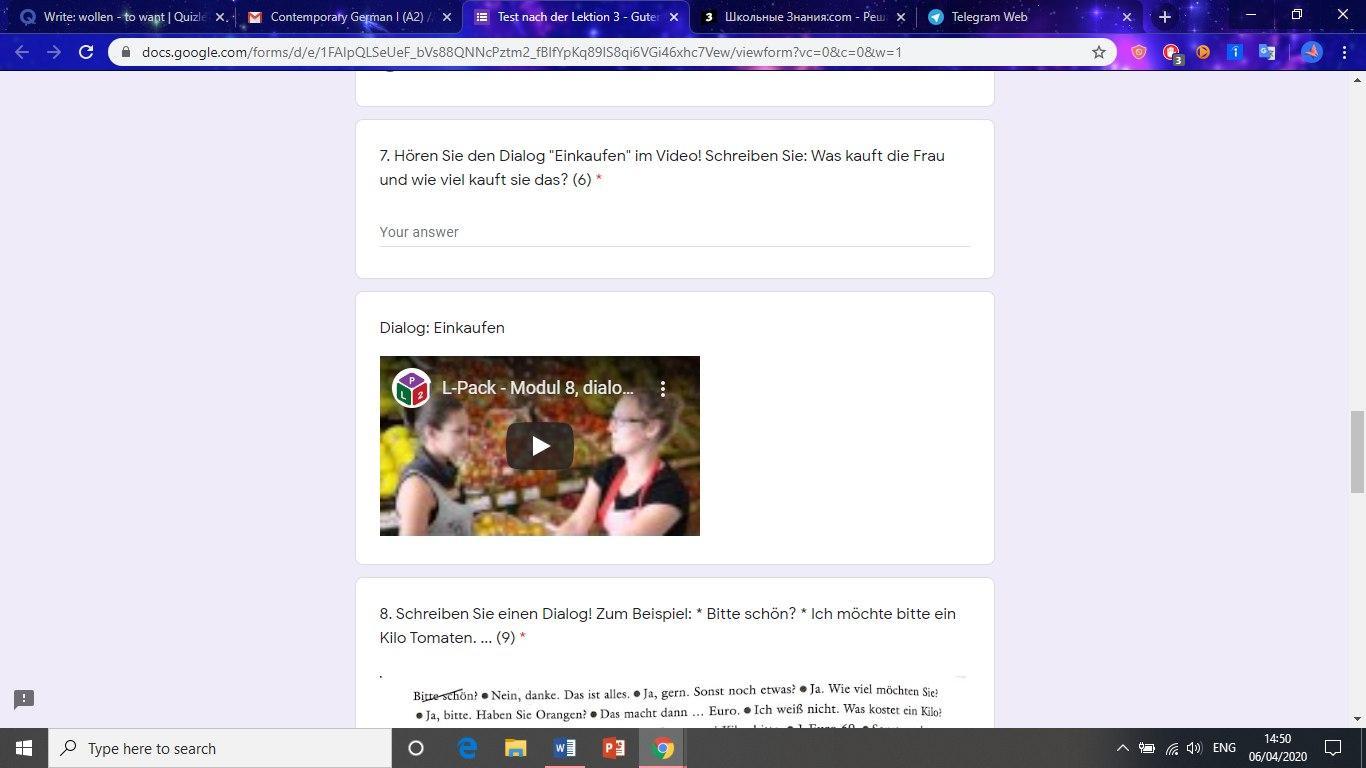View site security info via the lock icon
Image resolution: width=1366 pixels, height=768 pixels.
click(x=126, y=52)
